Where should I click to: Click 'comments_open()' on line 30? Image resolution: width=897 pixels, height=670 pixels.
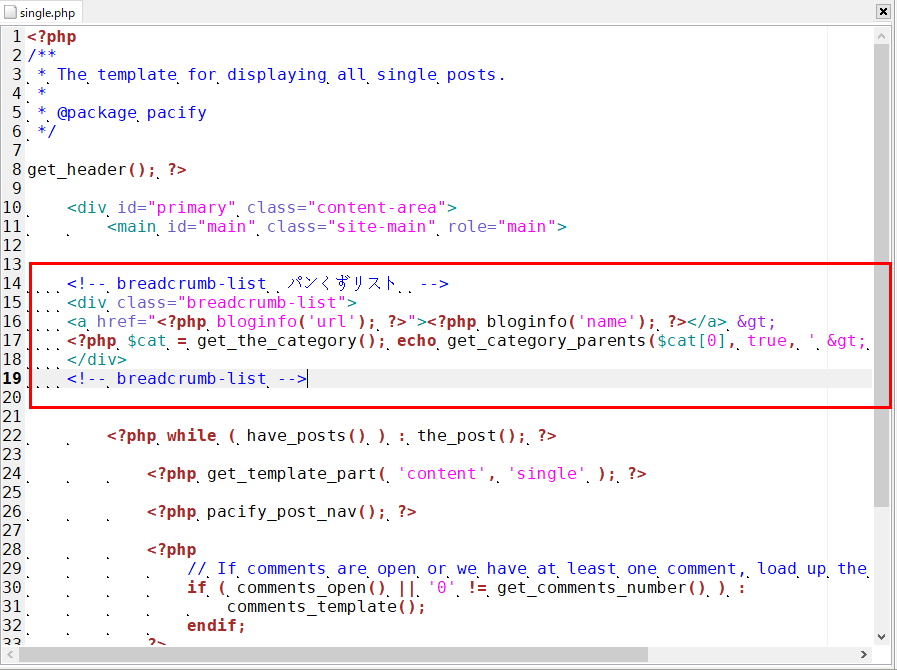[311, 588]
